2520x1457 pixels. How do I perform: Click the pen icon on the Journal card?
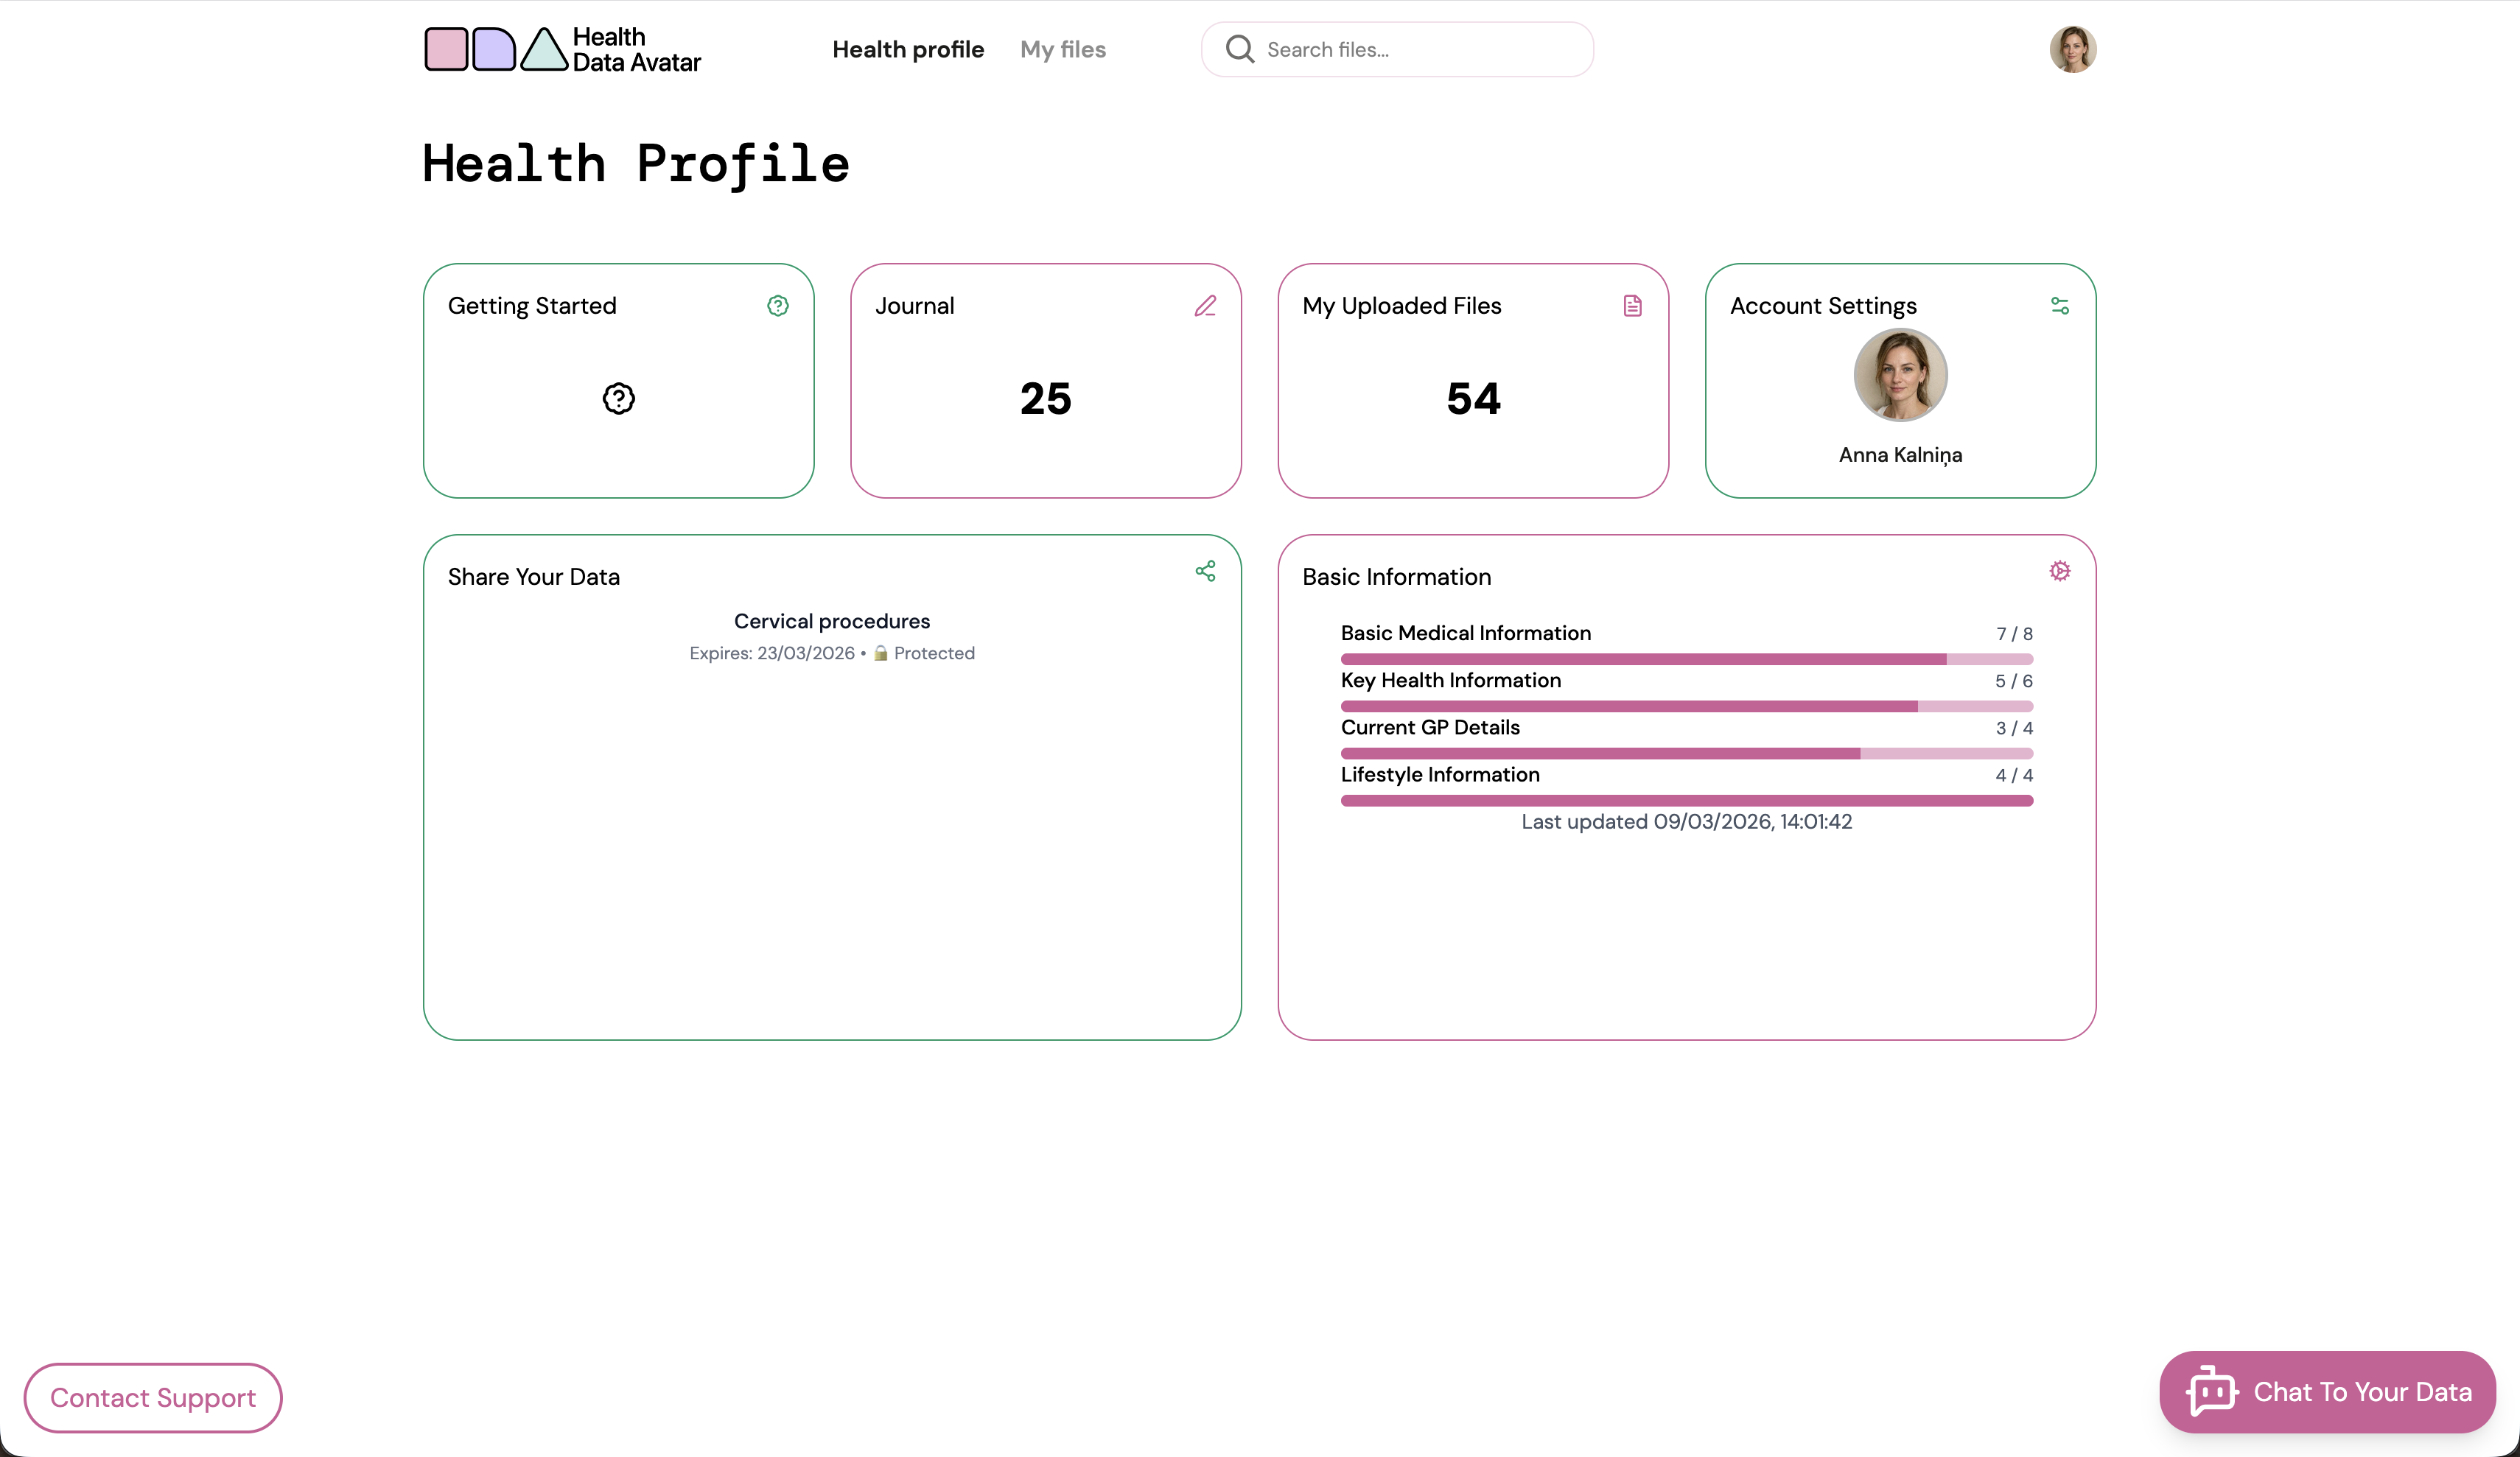pyautogui.click(x=1205, y=306)
